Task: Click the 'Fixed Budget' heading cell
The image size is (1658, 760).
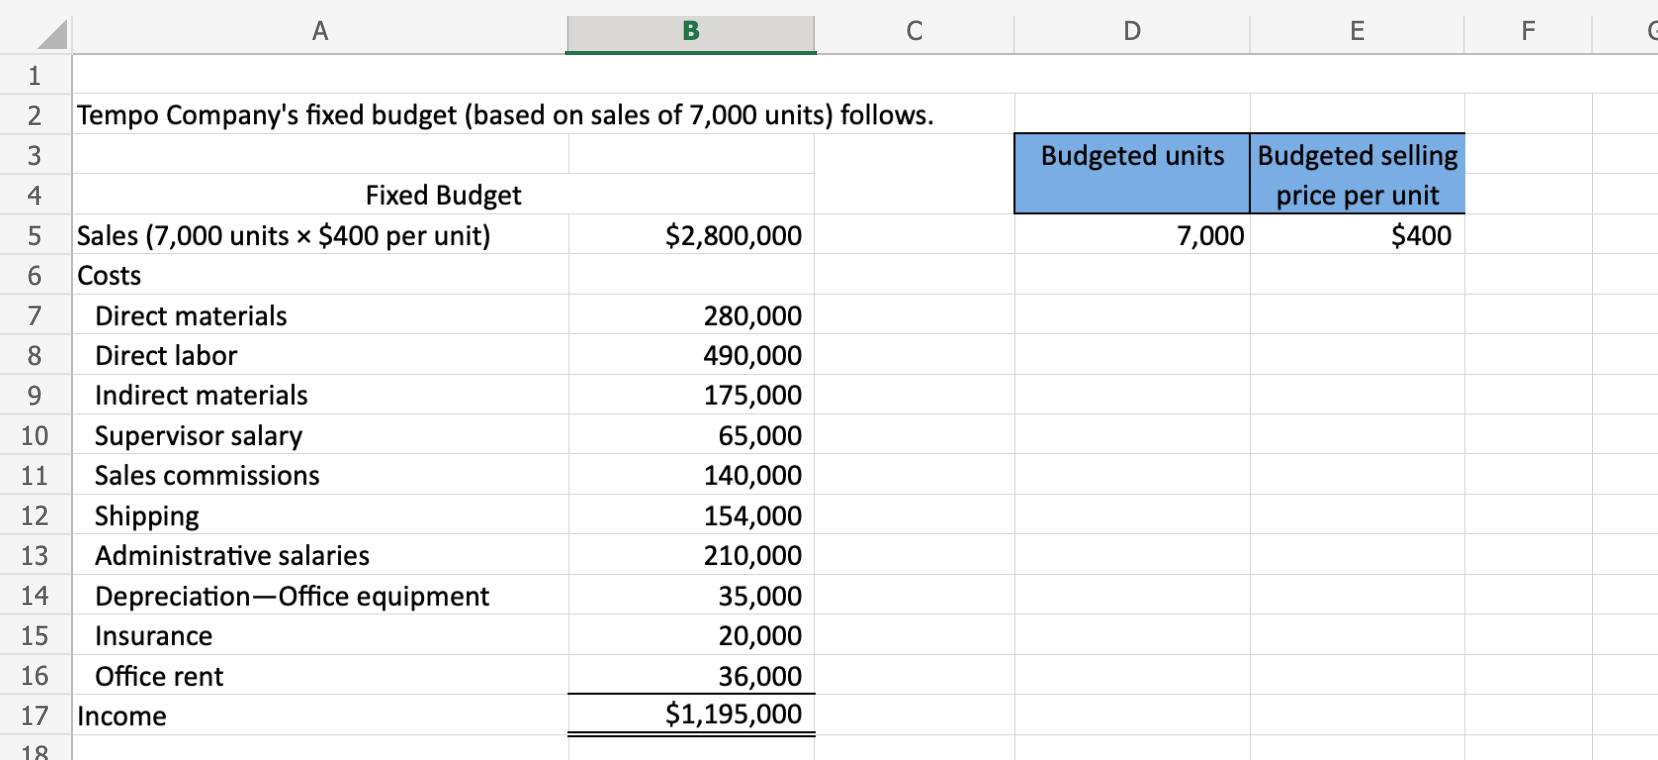Action: (x=443, y=195)
